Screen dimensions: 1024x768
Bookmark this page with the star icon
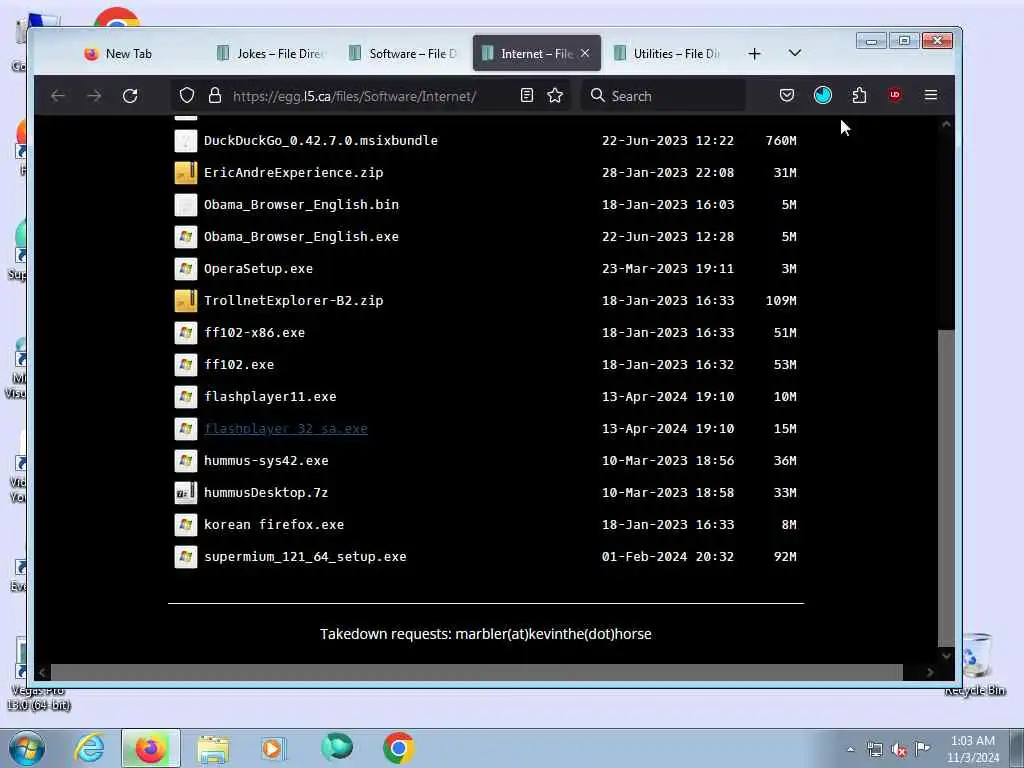555,96
